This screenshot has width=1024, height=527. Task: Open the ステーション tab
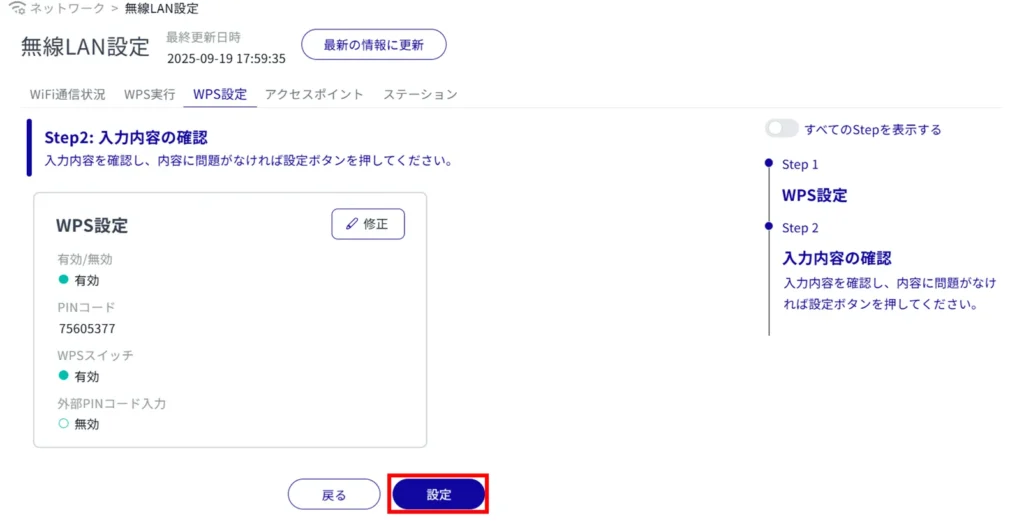click(420, 95)
